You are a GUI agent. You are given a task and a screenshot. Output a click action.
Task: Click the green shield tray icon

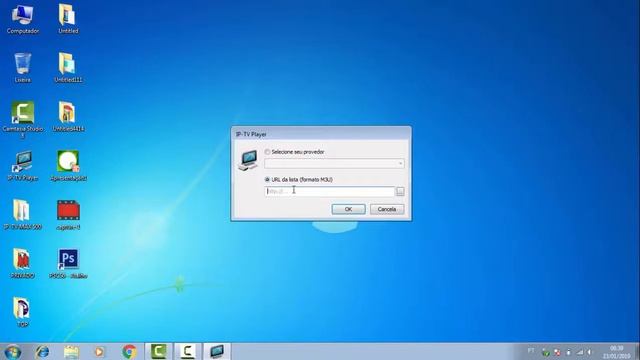click(x=546, y=352)
